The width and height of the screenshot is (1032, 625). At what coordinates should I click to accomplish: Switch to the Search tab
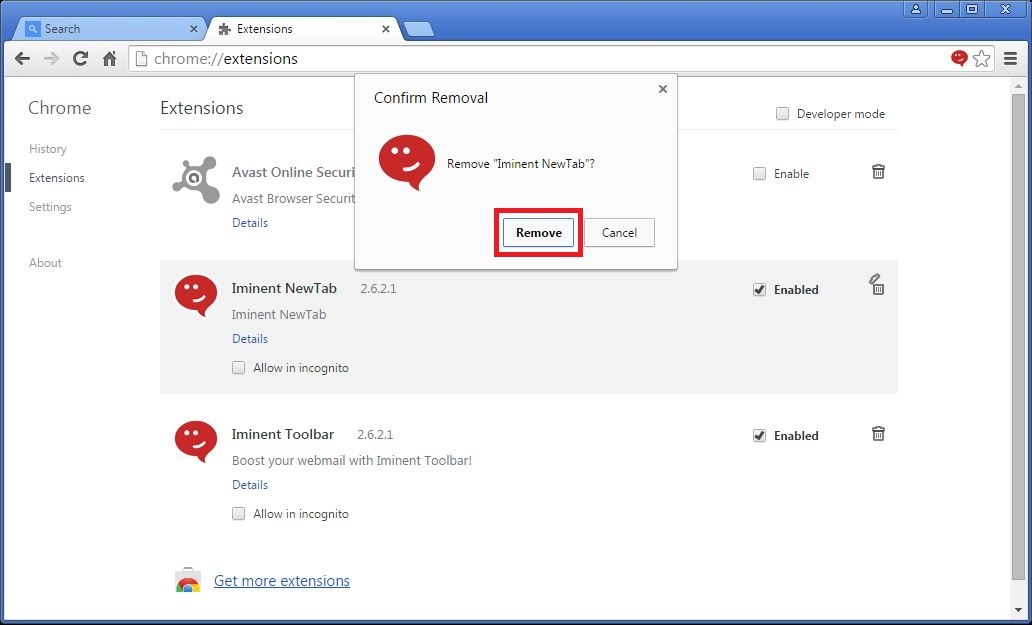(x=112, y=29)
